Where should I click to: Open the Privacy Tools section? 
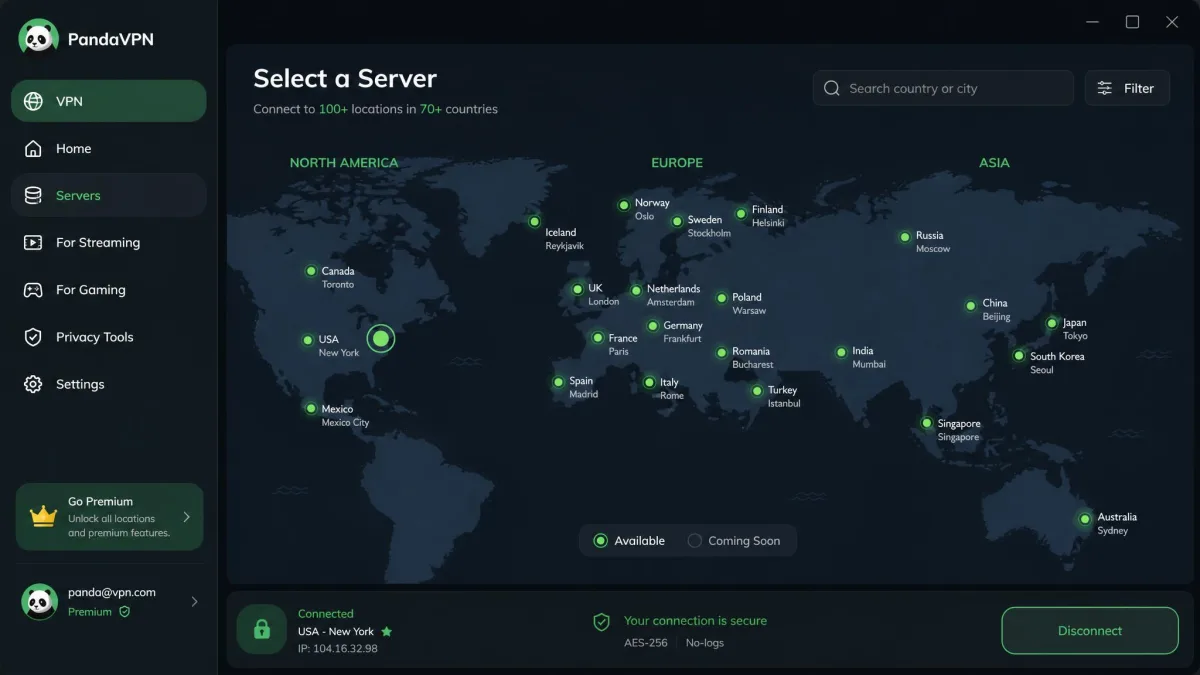tap(109, 337)
